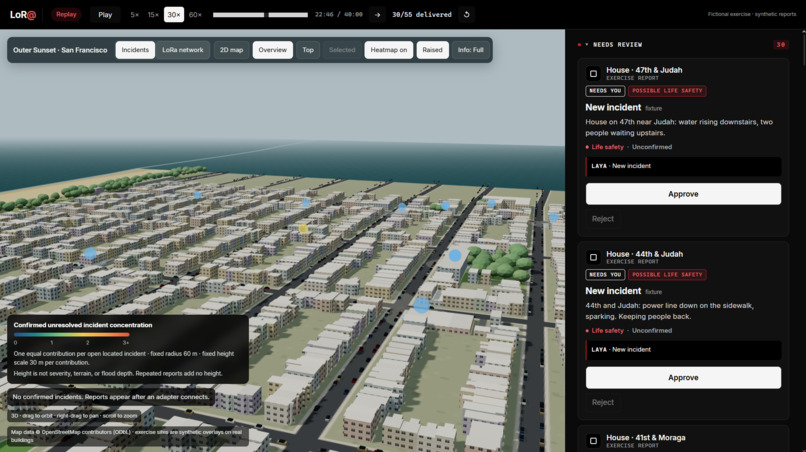Viewport: 806px width, 452px height.
Task: Click the '22:46 / 40:00' time readout
Action: coord(339,14)
